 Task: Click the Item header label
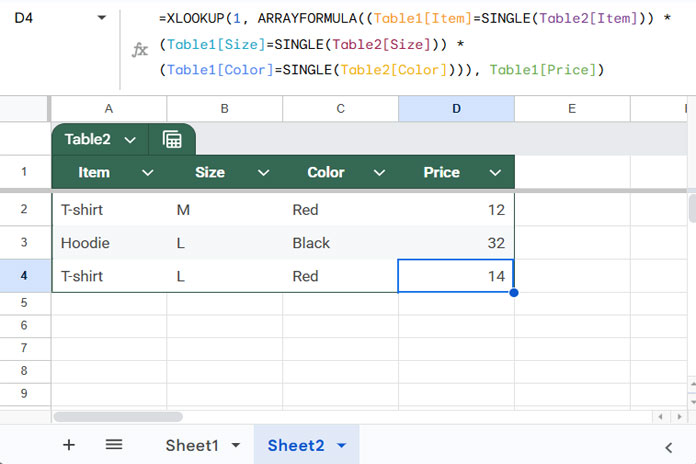(94, 172)
